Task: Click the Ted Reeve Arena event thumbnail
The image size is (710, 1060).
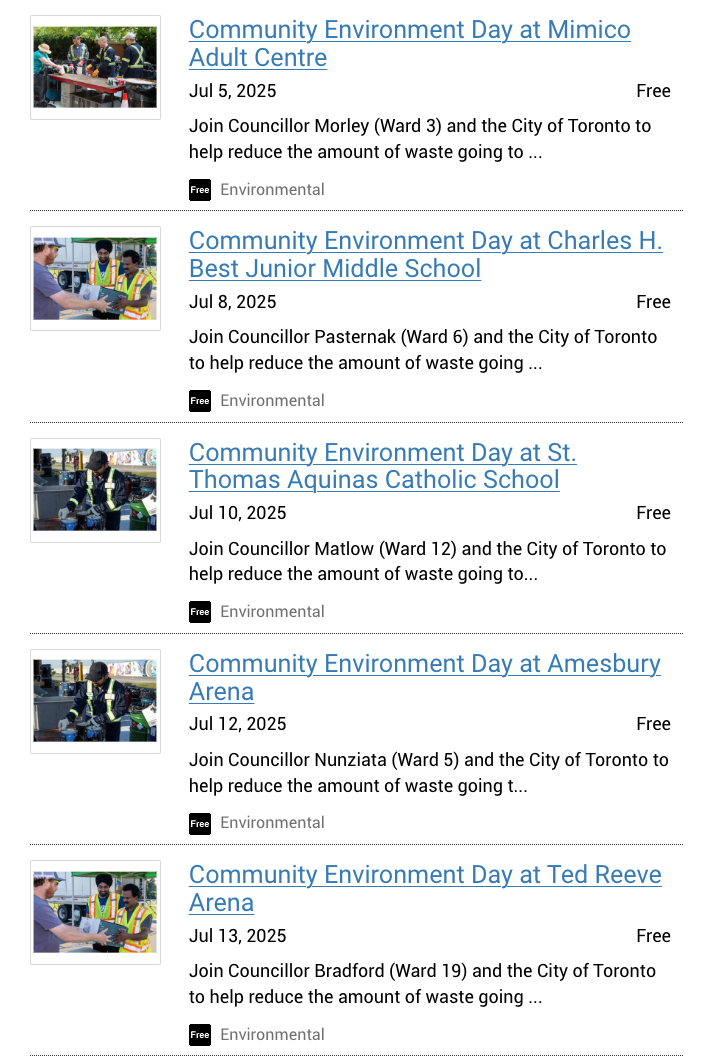Action: click(x=95, y=912)
